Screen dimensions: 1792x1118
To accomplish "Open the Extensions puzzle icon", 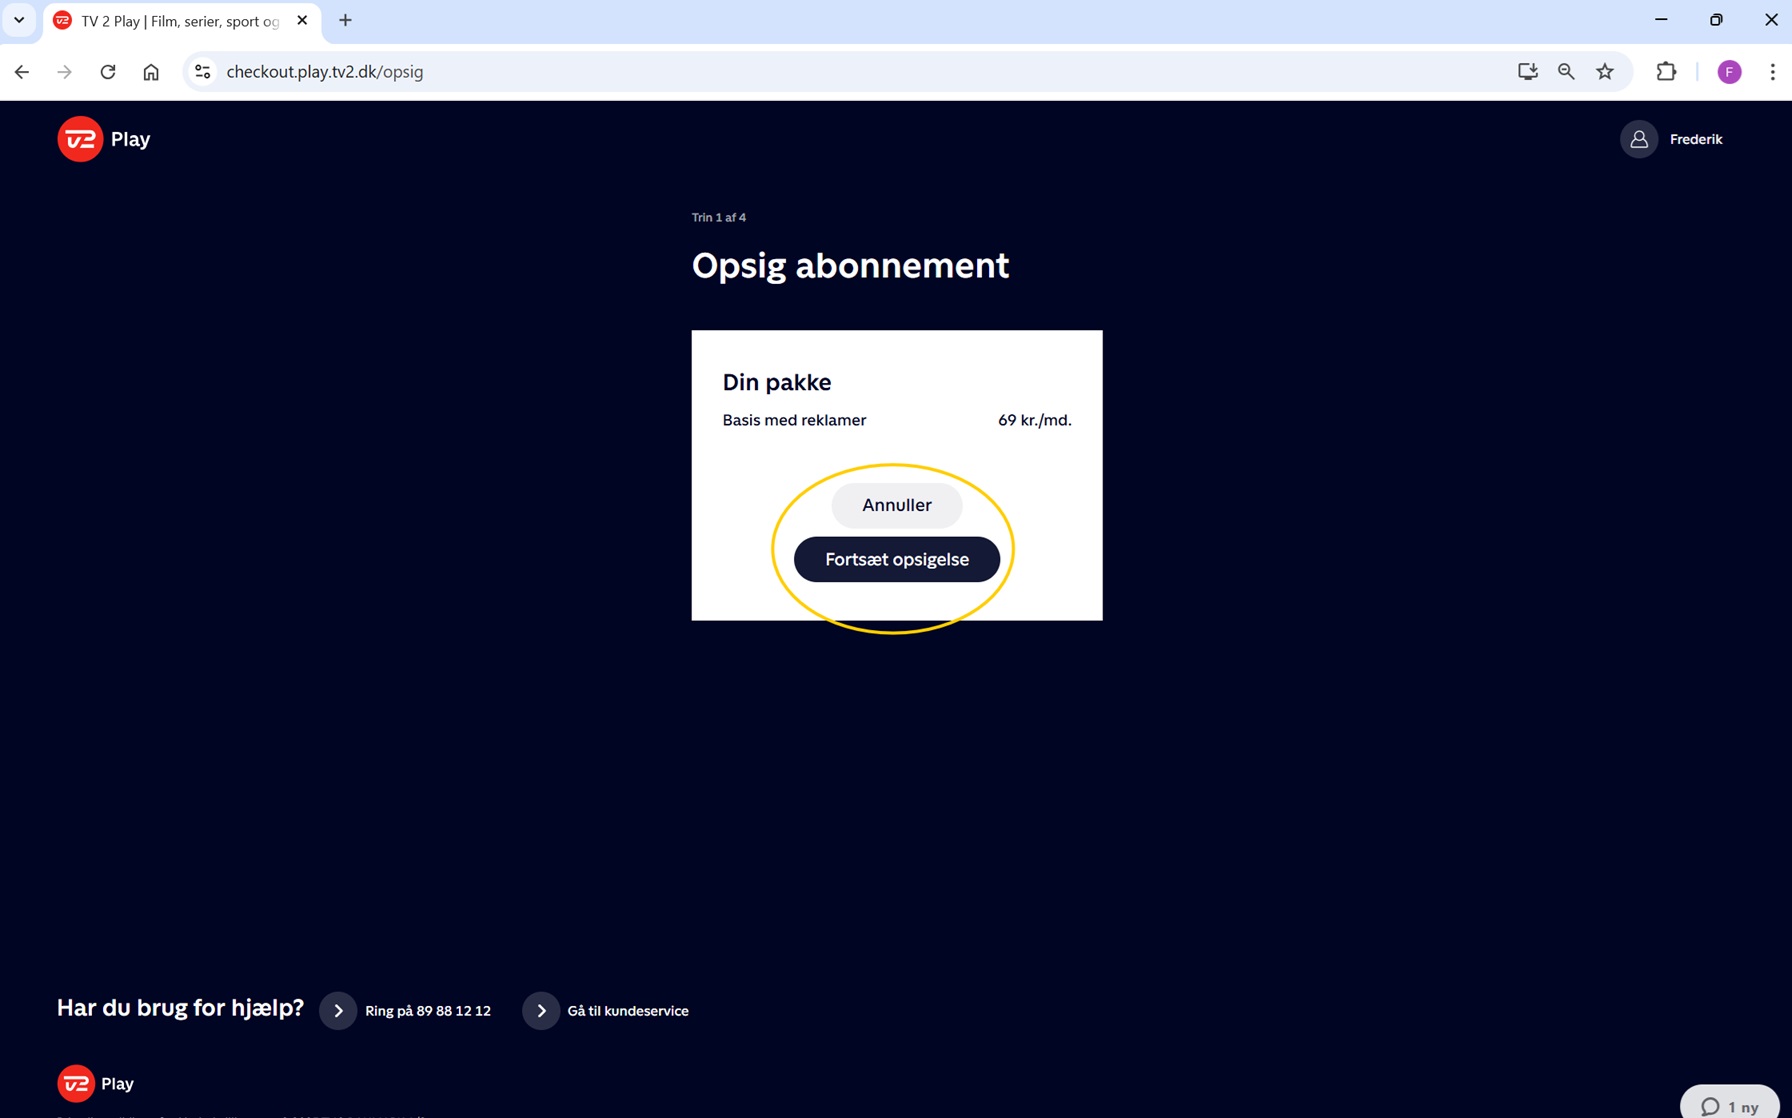I will [1666, 72].
